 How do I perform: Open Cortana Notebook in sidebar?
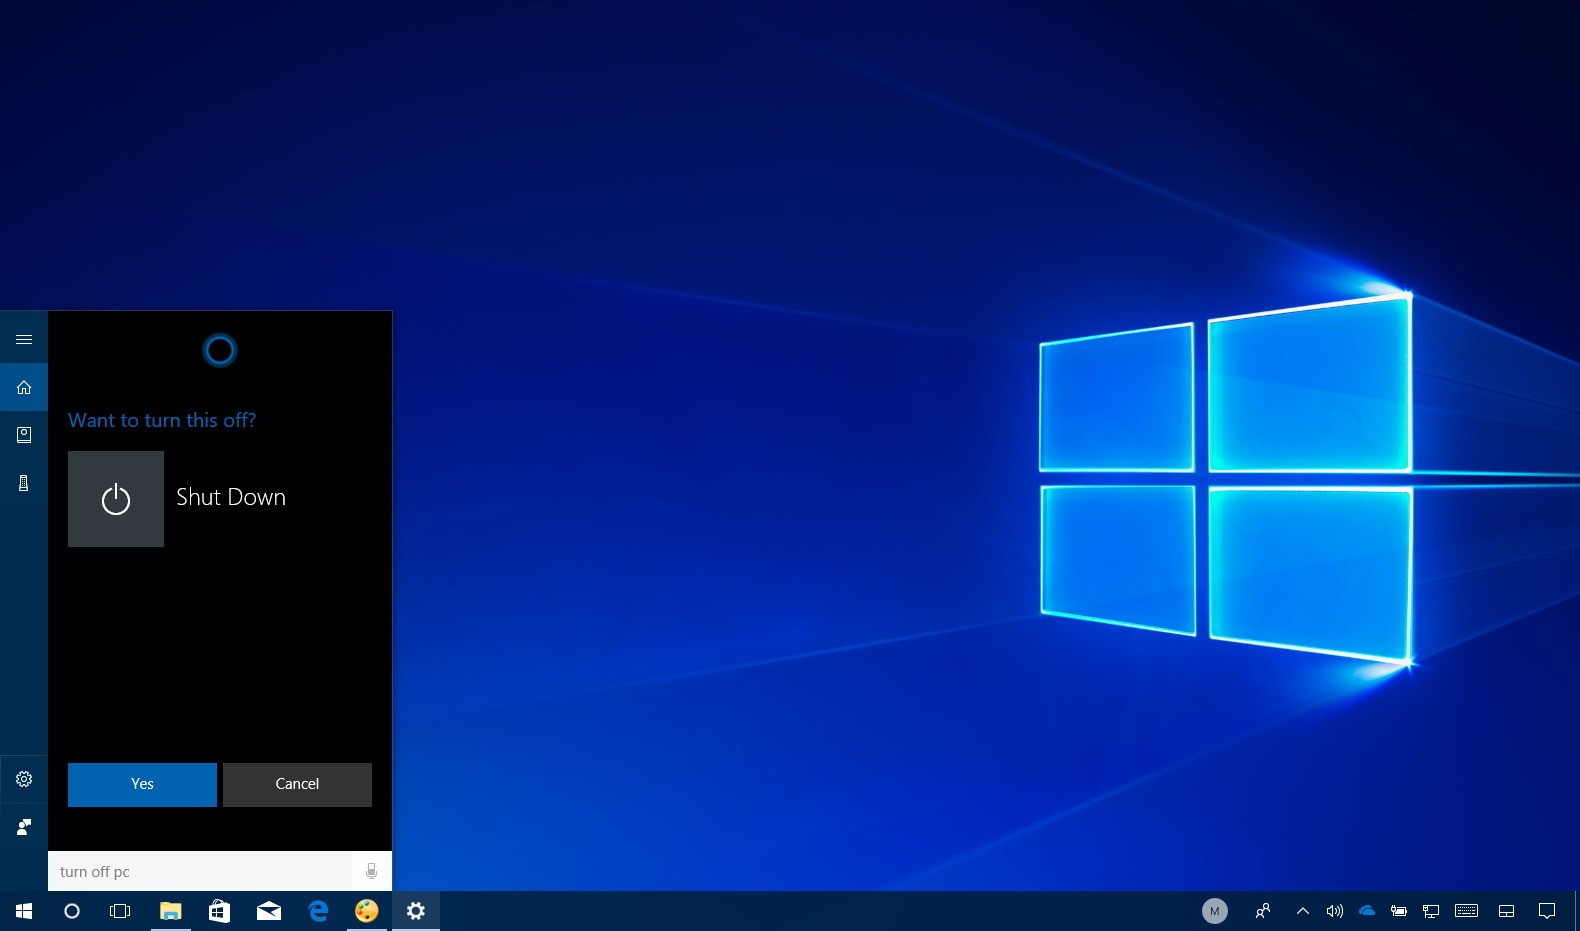pos(24,435)
